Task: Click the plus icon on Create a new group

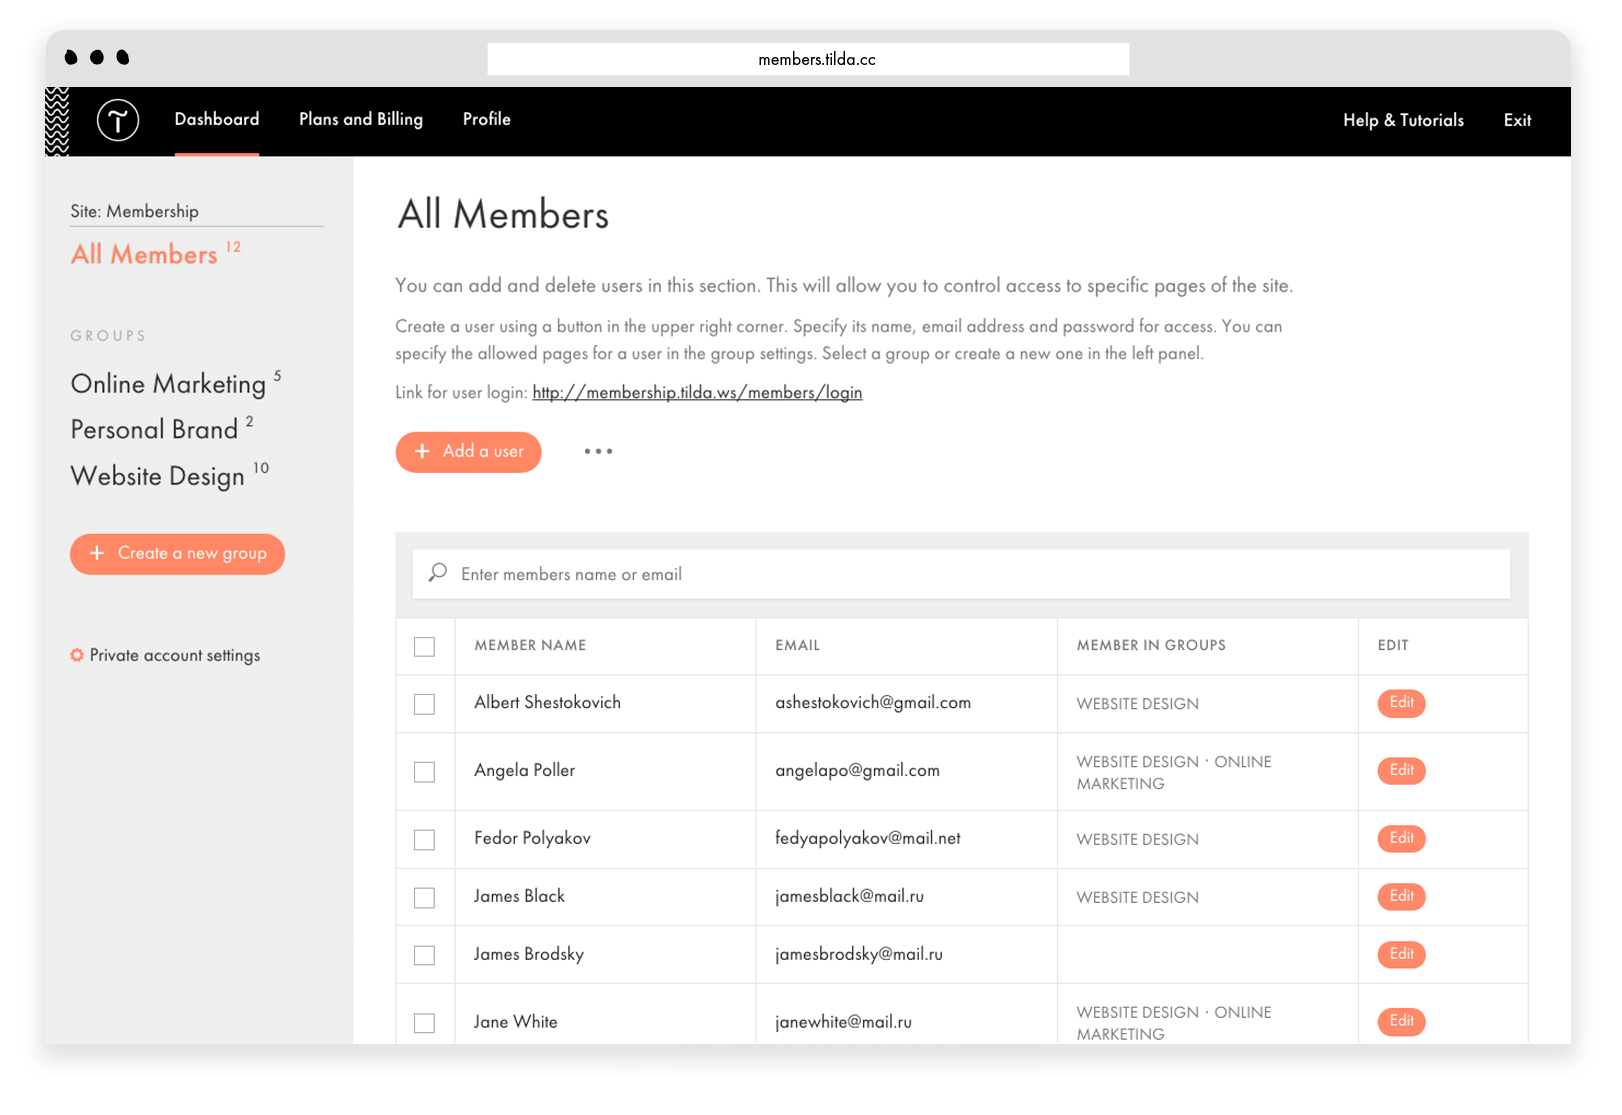Action: click(97, 553)
